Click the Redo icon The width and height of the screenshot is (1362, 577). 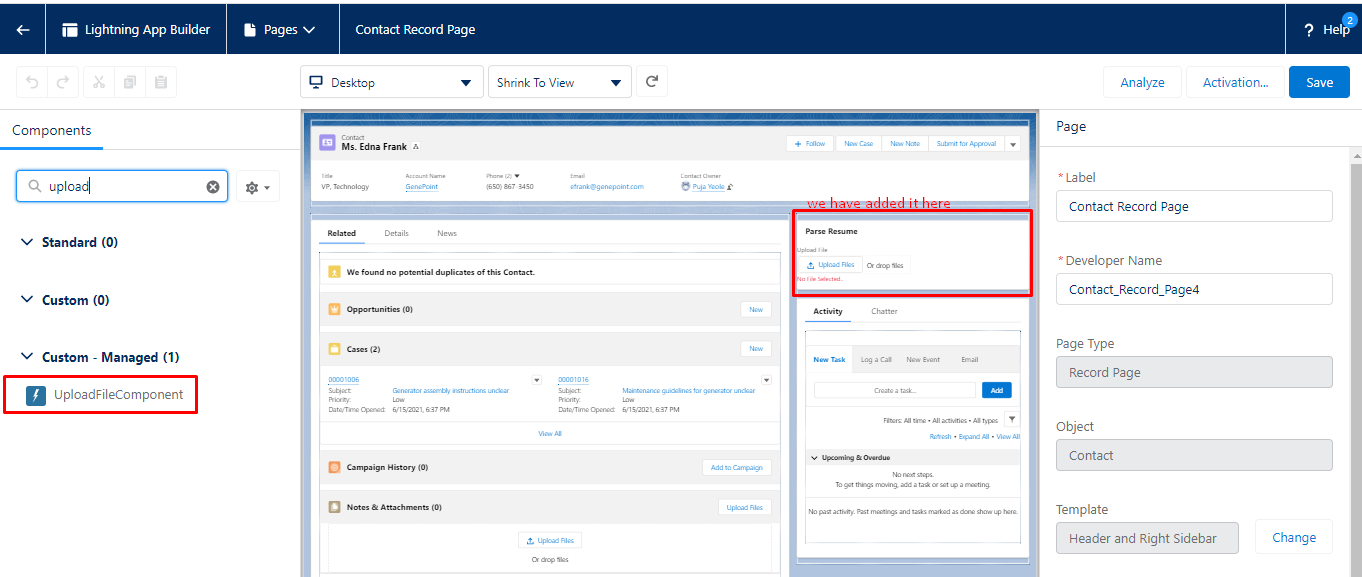pos(62,82)
